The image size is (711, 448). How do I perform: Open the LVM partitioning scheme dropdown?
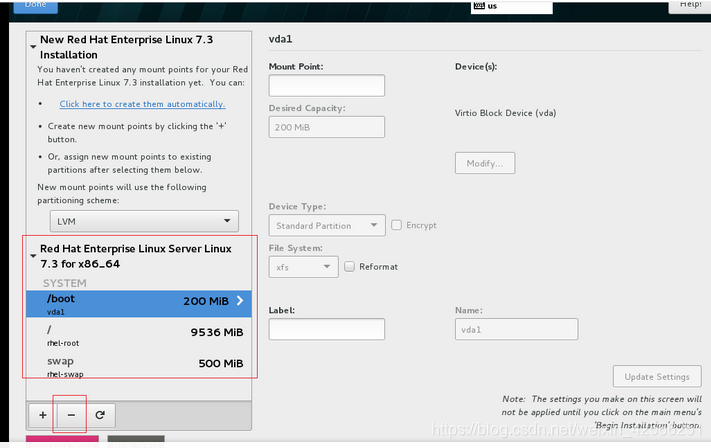pyautogui.click(x=144, y=221)
